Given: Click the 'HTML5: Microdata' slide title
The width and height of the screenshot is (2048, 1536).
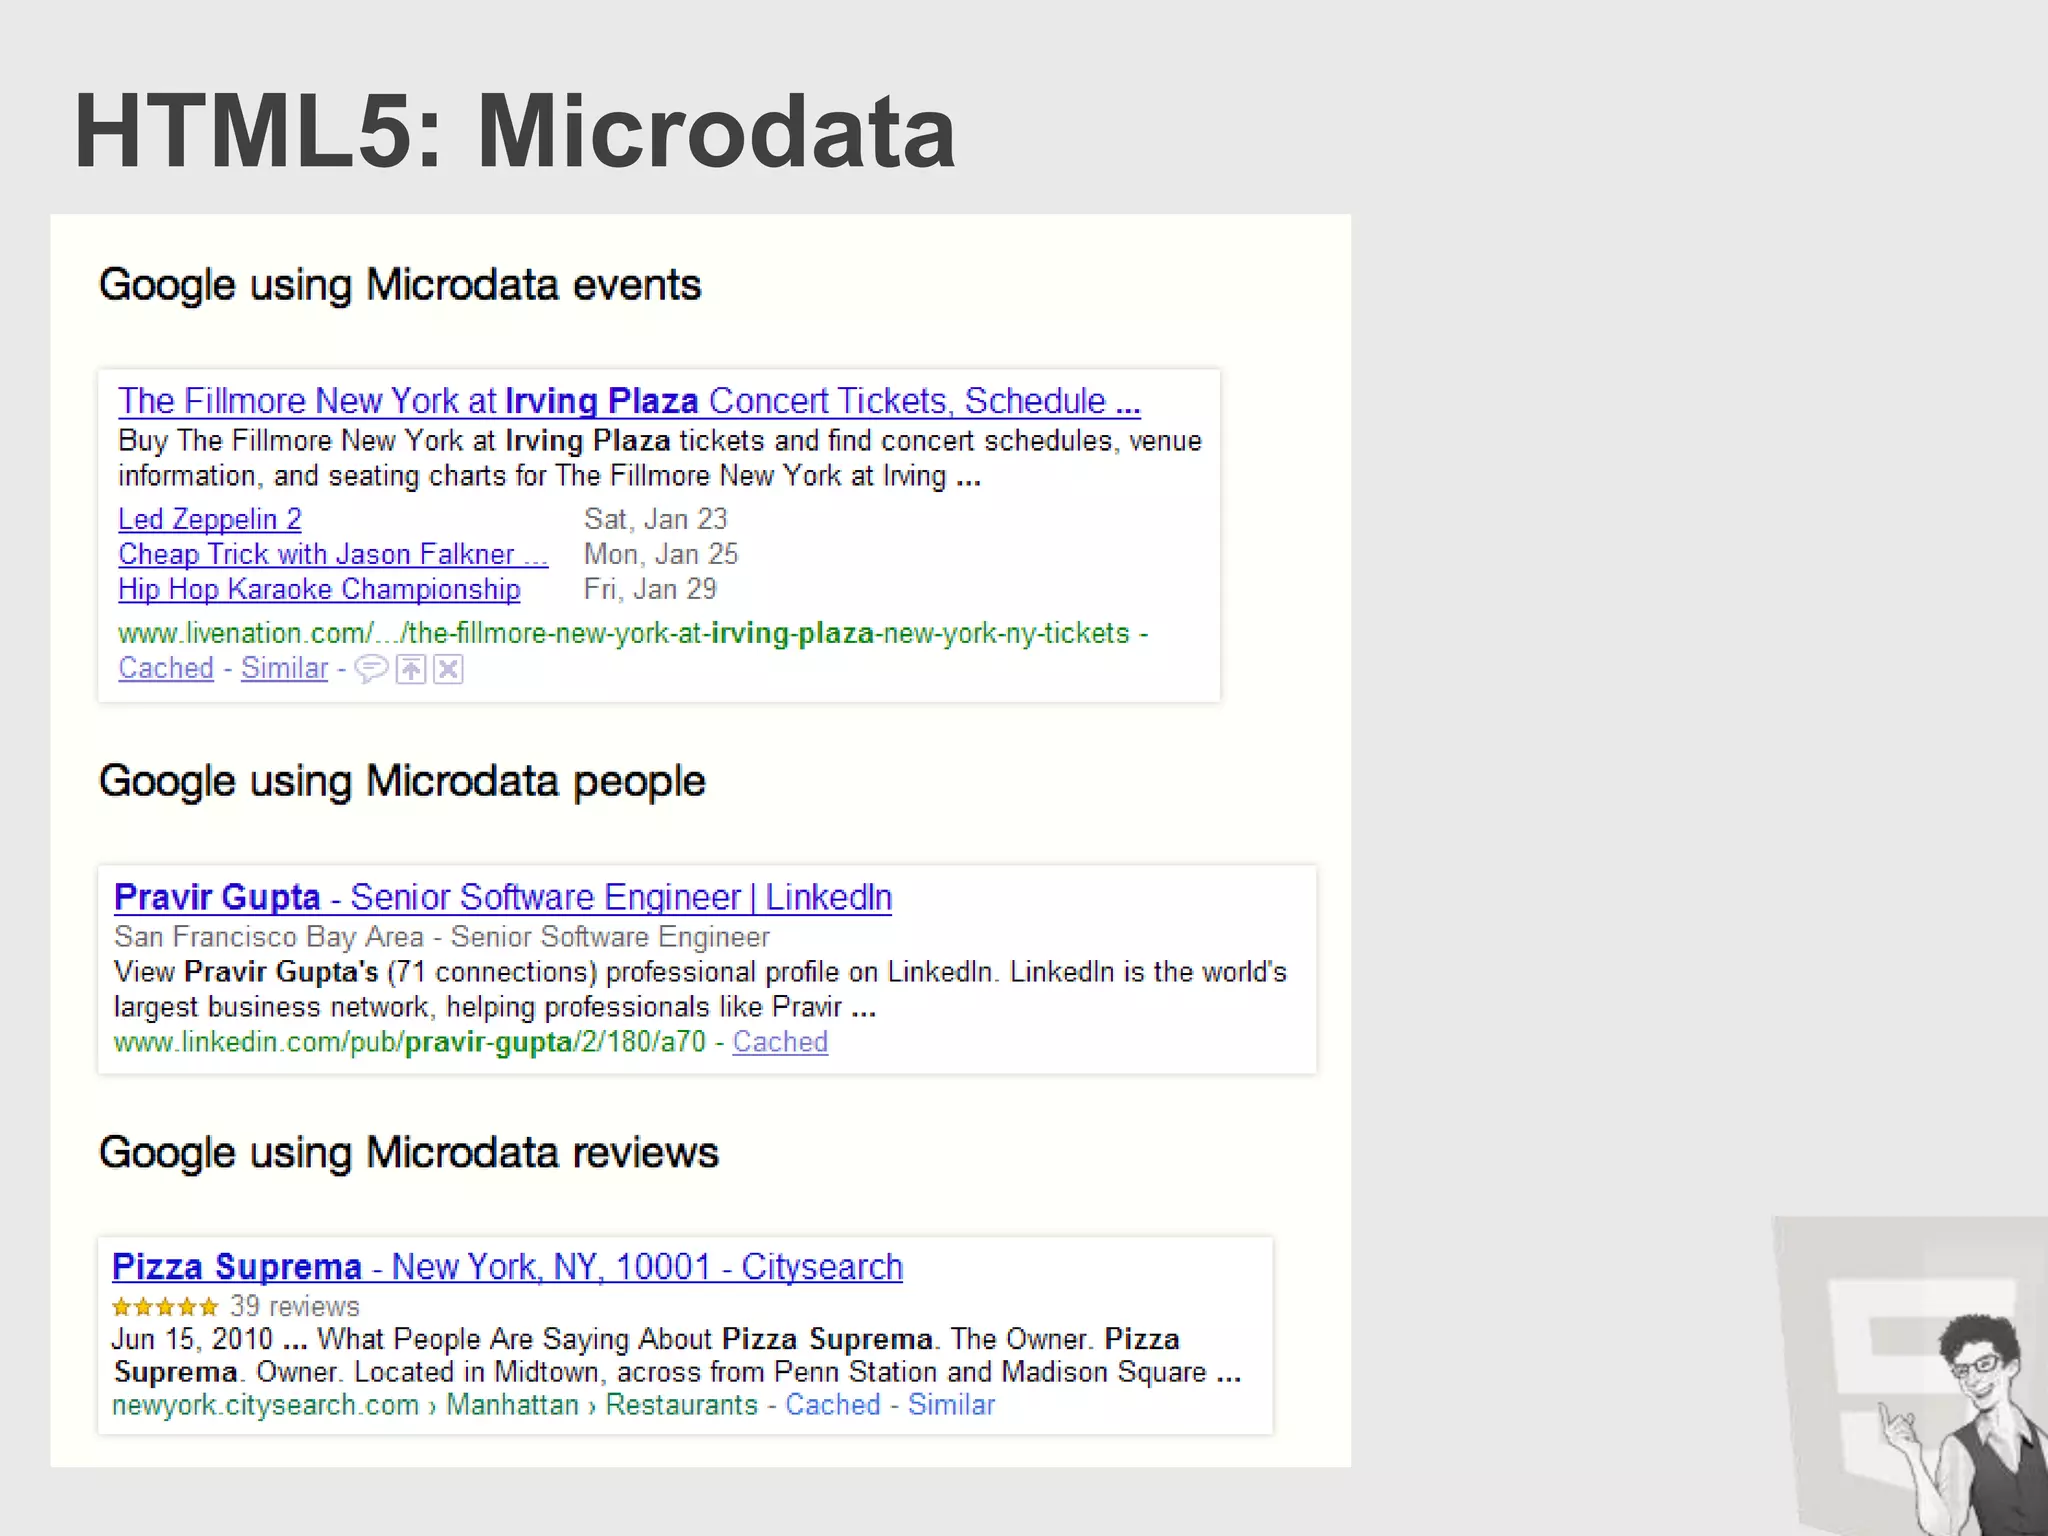Looking at the screenshot, I should [x=515, y=131].
